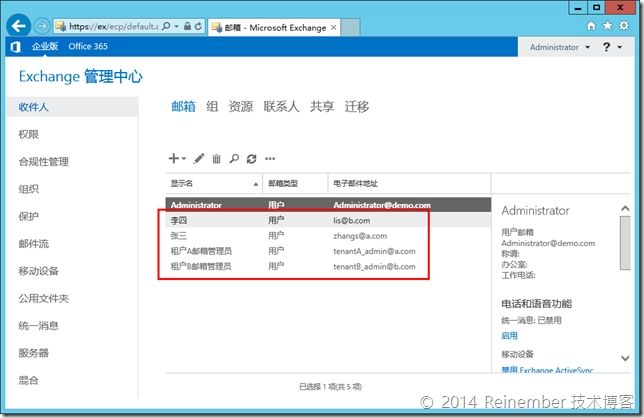Select the 李四 mailbox row

click(x=328, y=220)
